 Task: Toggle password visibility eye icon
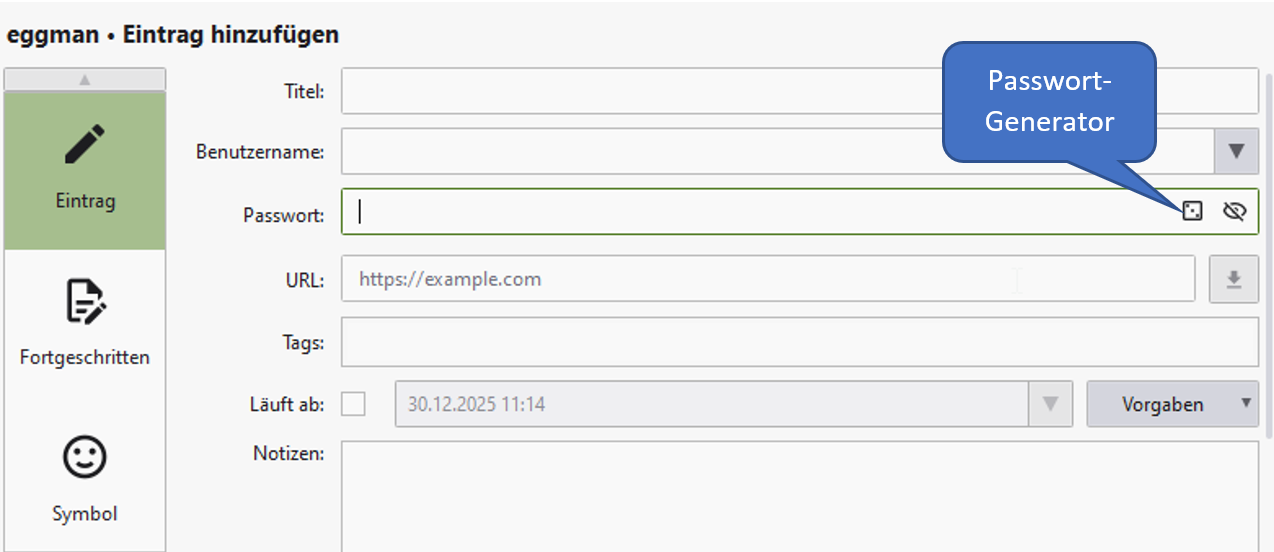(1234, 211)
